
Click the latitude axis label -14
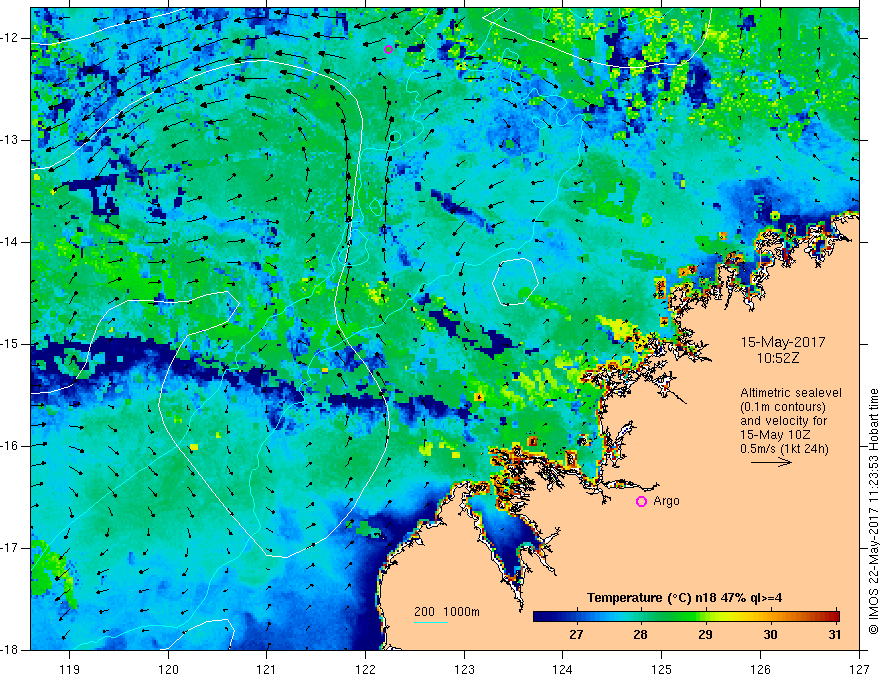pyautogui.click(x=10, y=242)
